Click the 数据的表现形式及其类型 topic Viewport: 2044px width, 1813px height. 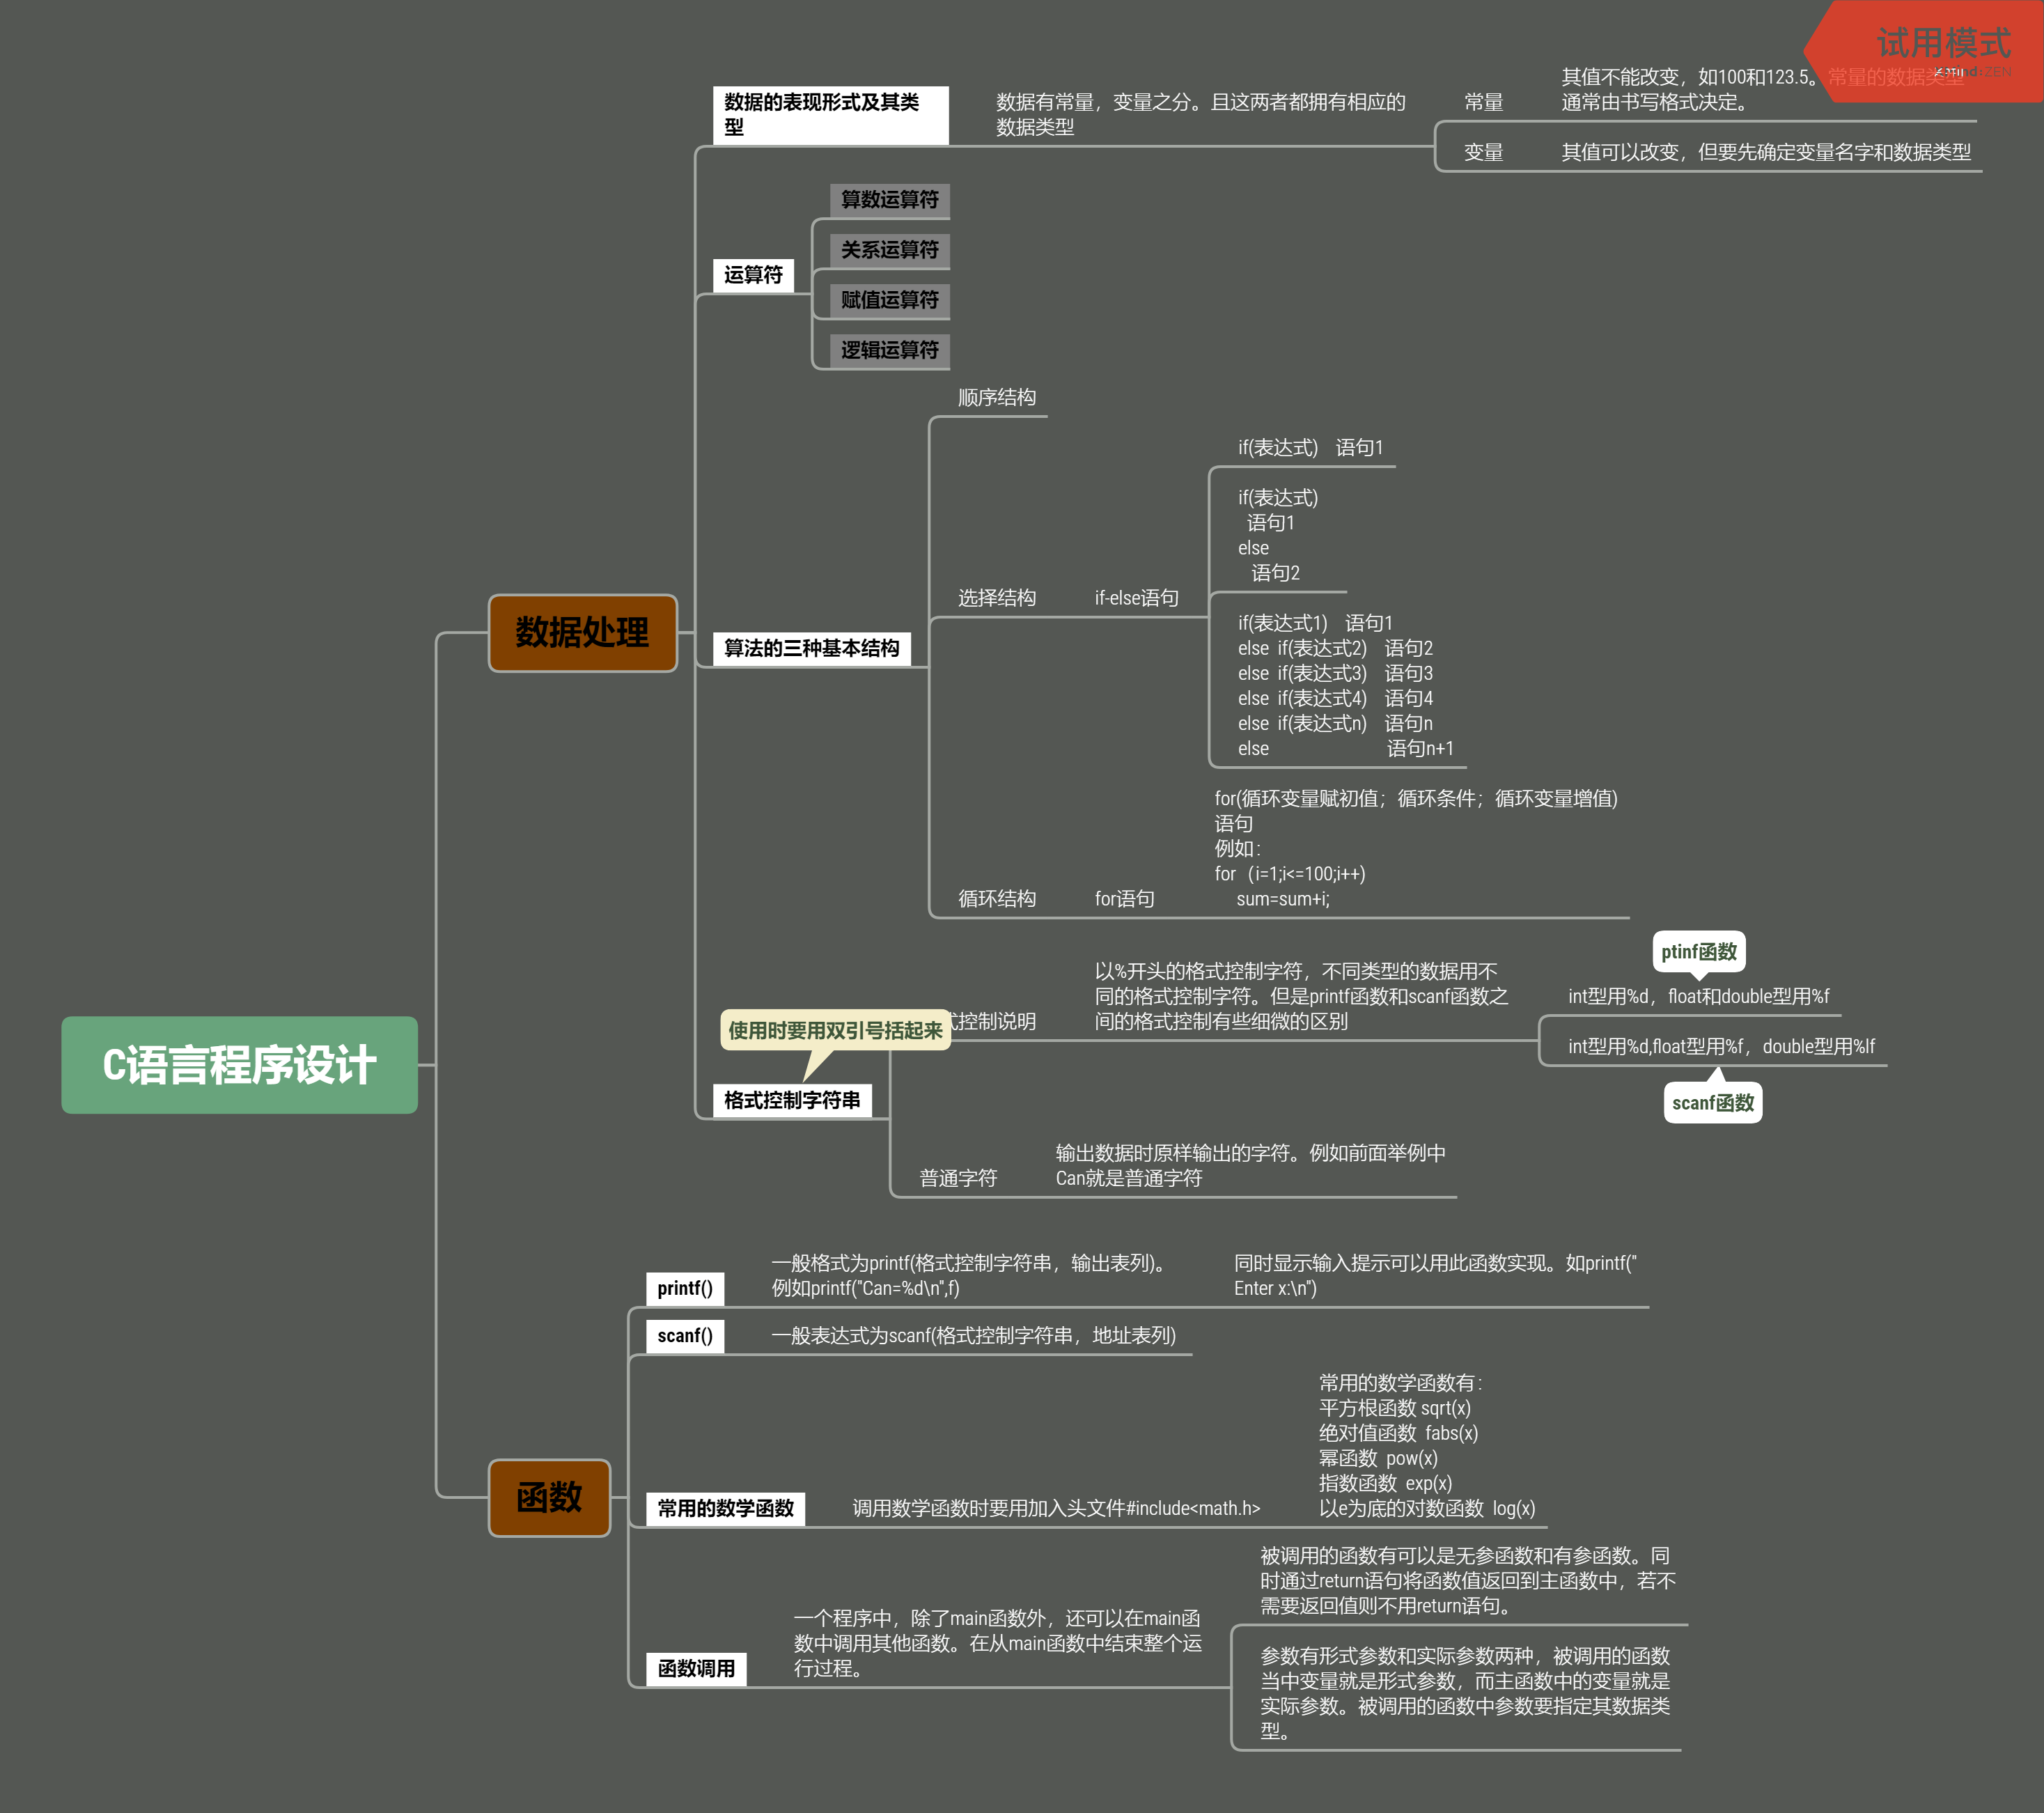(x=830, y=115)
